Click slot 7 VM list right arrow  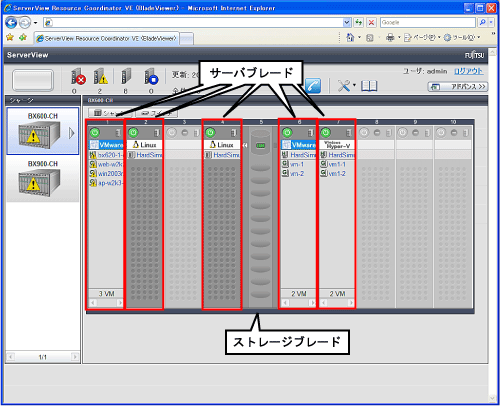click(351, 303)
